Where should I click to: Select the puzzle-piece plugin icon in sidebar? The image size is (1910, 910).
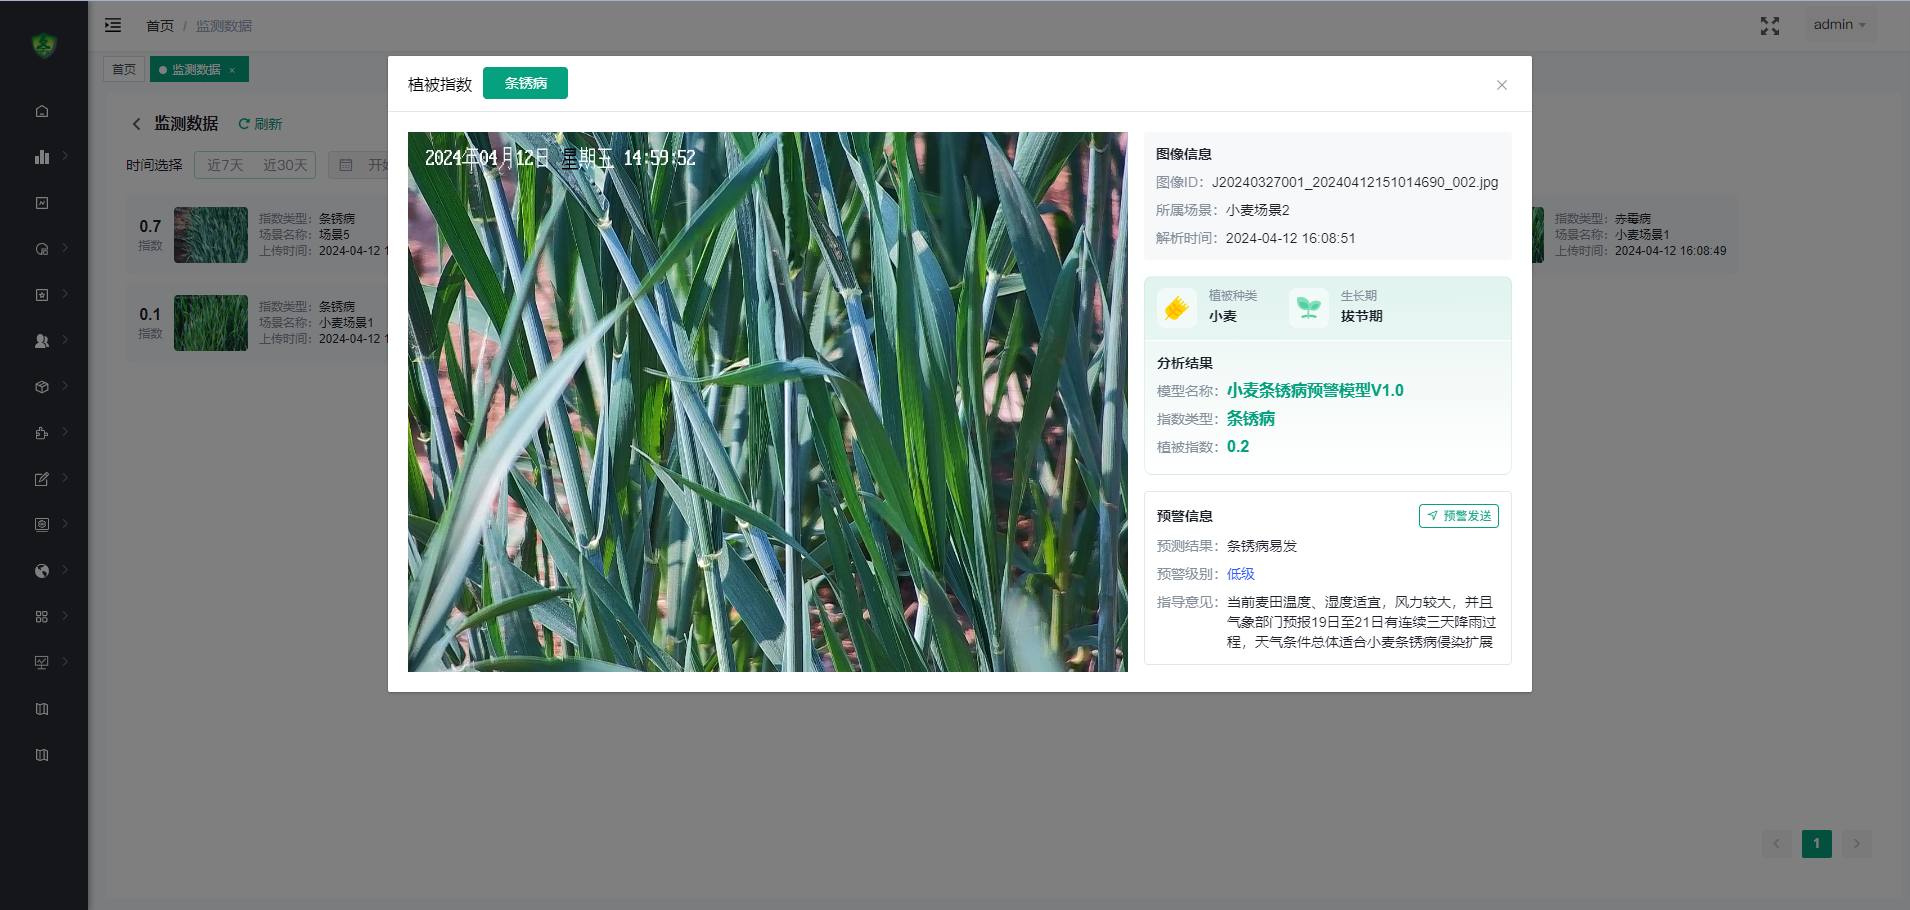click(42, 432)
